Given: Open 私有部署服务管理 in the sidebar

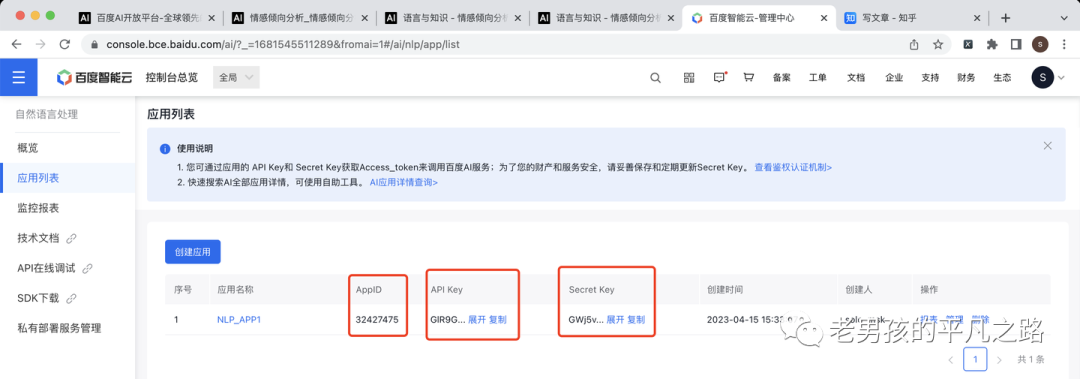Looking at the screenshot, I should (59, 328).
